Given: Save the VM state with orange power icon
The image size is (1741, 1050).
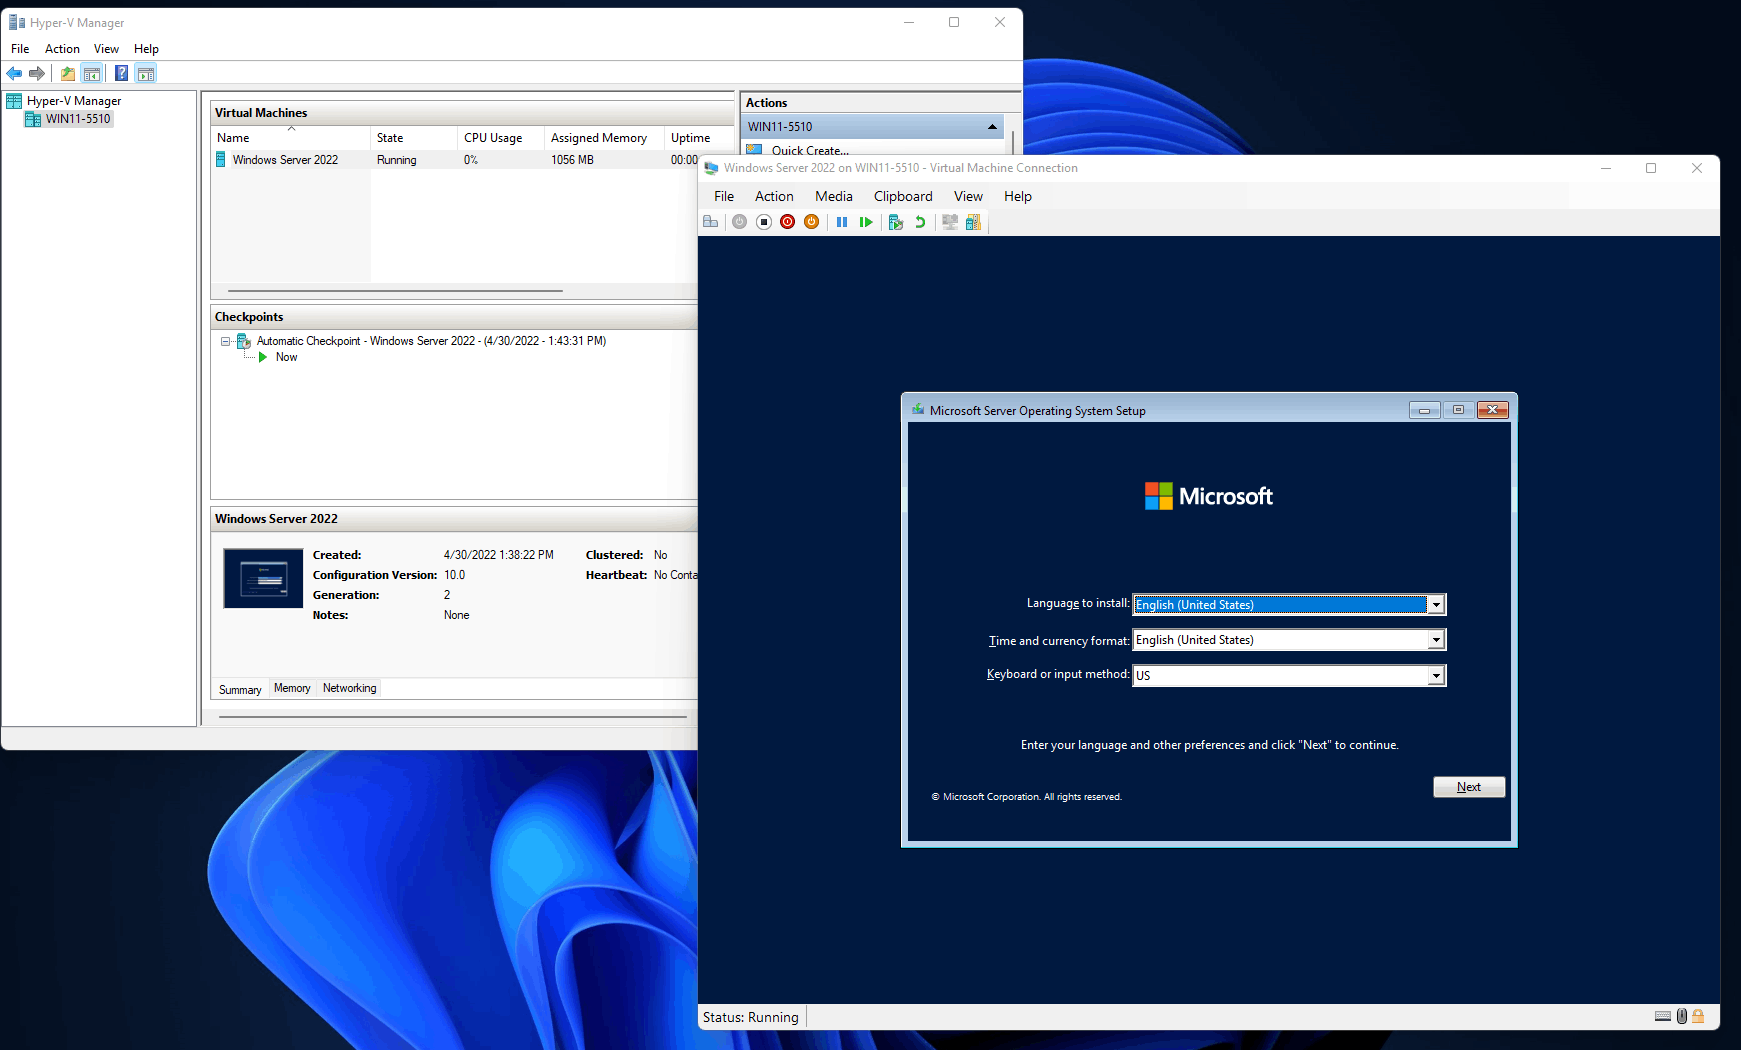Looking at the screenshot, I should point(811,222).
